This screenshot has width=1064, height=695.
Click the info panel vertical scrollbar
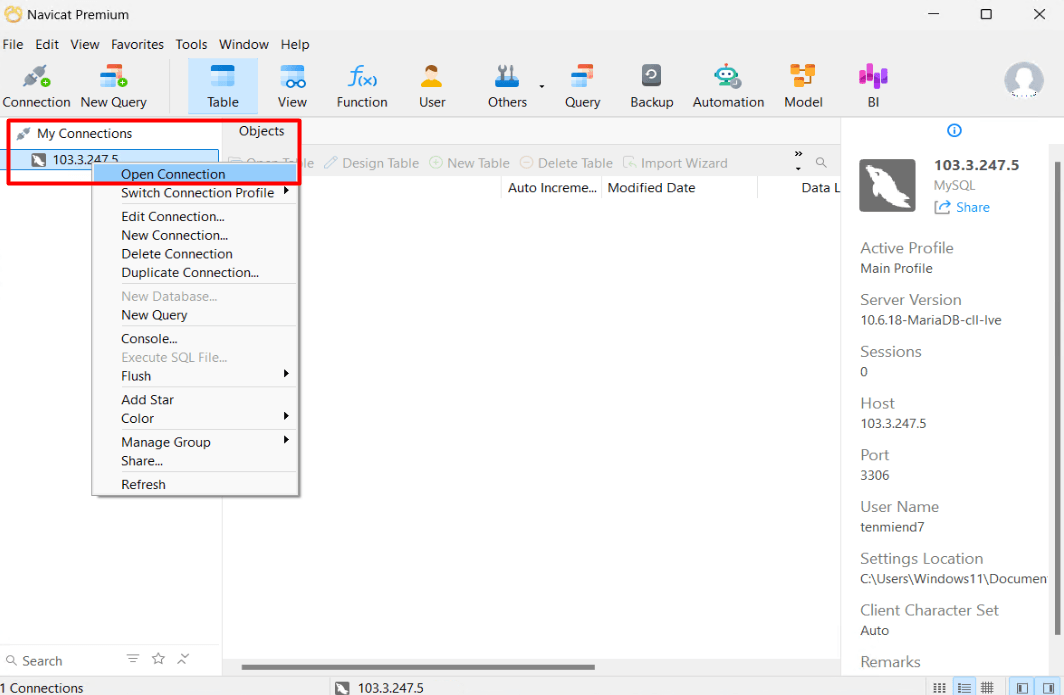click(1057, 398)
